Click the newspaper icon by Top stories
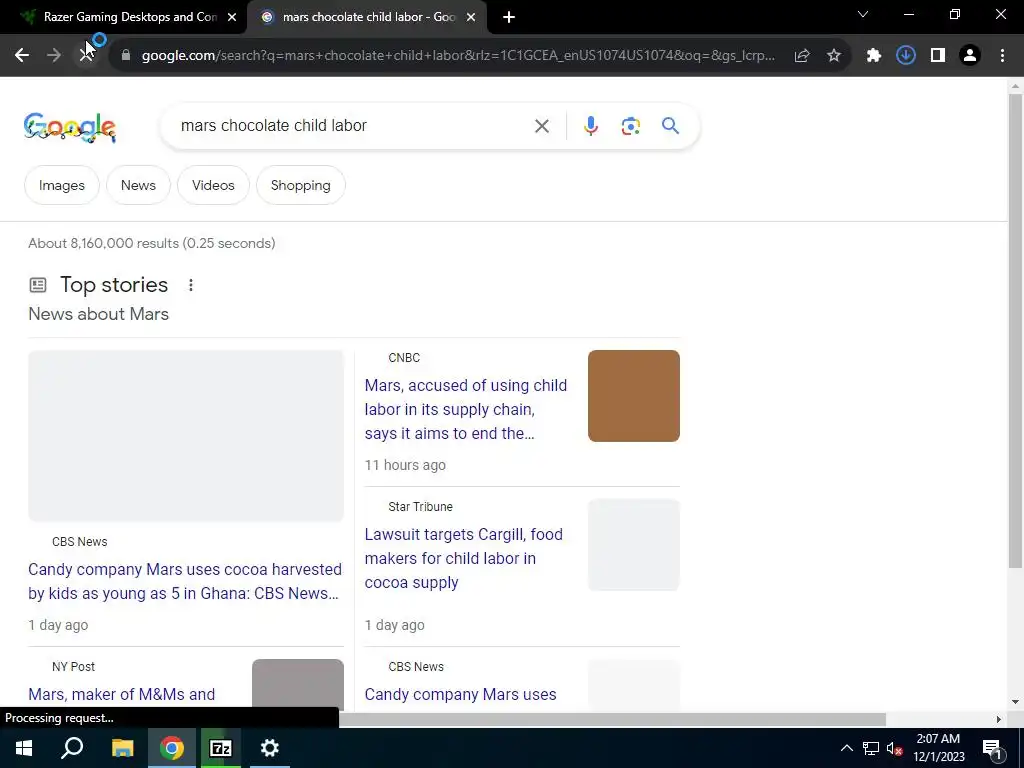 [x=38, y=285]
